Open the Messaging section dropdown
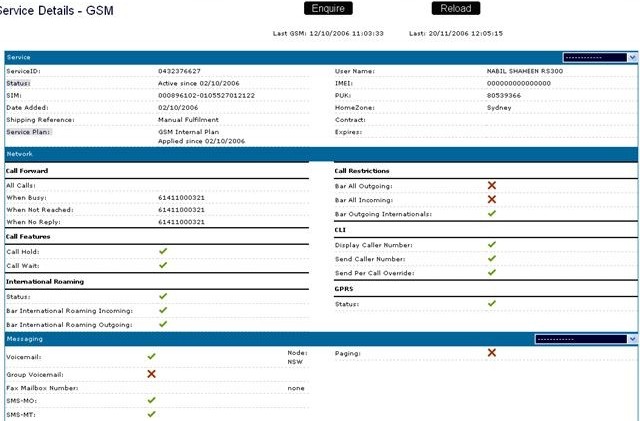The image size is (640, 421). pyautogui.click(x=599, y=339)
